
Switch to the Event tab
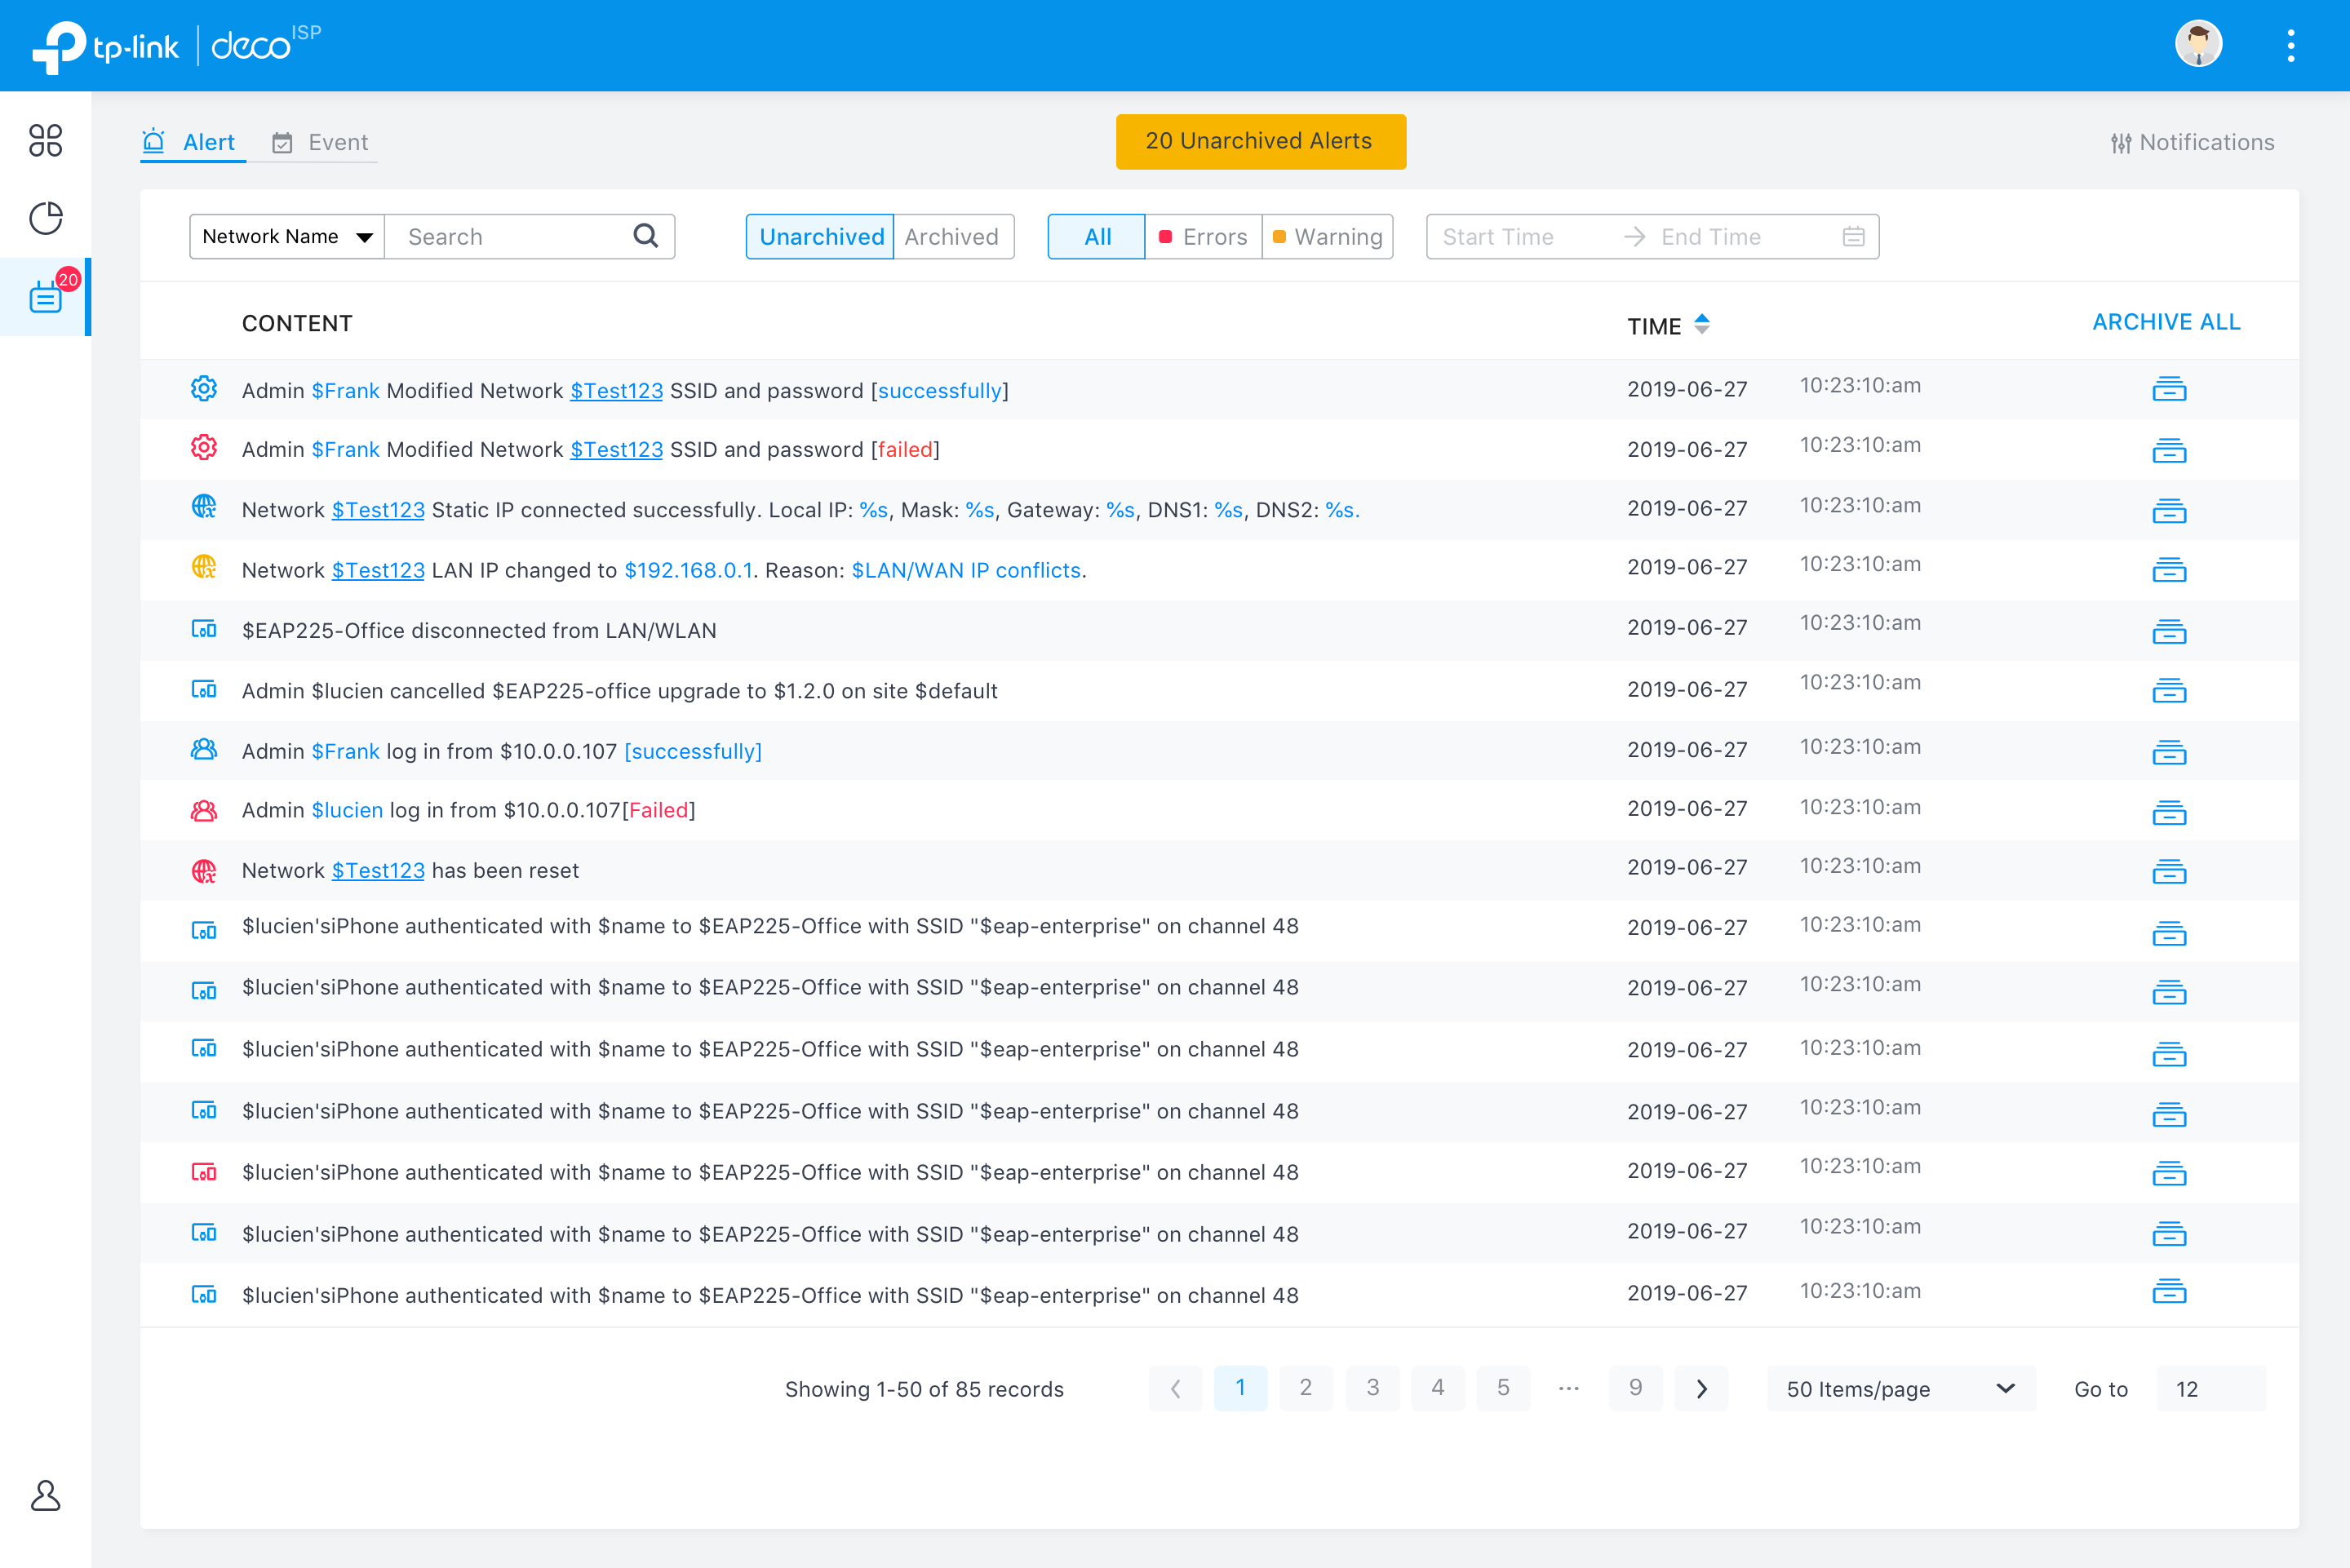[320, 142]
